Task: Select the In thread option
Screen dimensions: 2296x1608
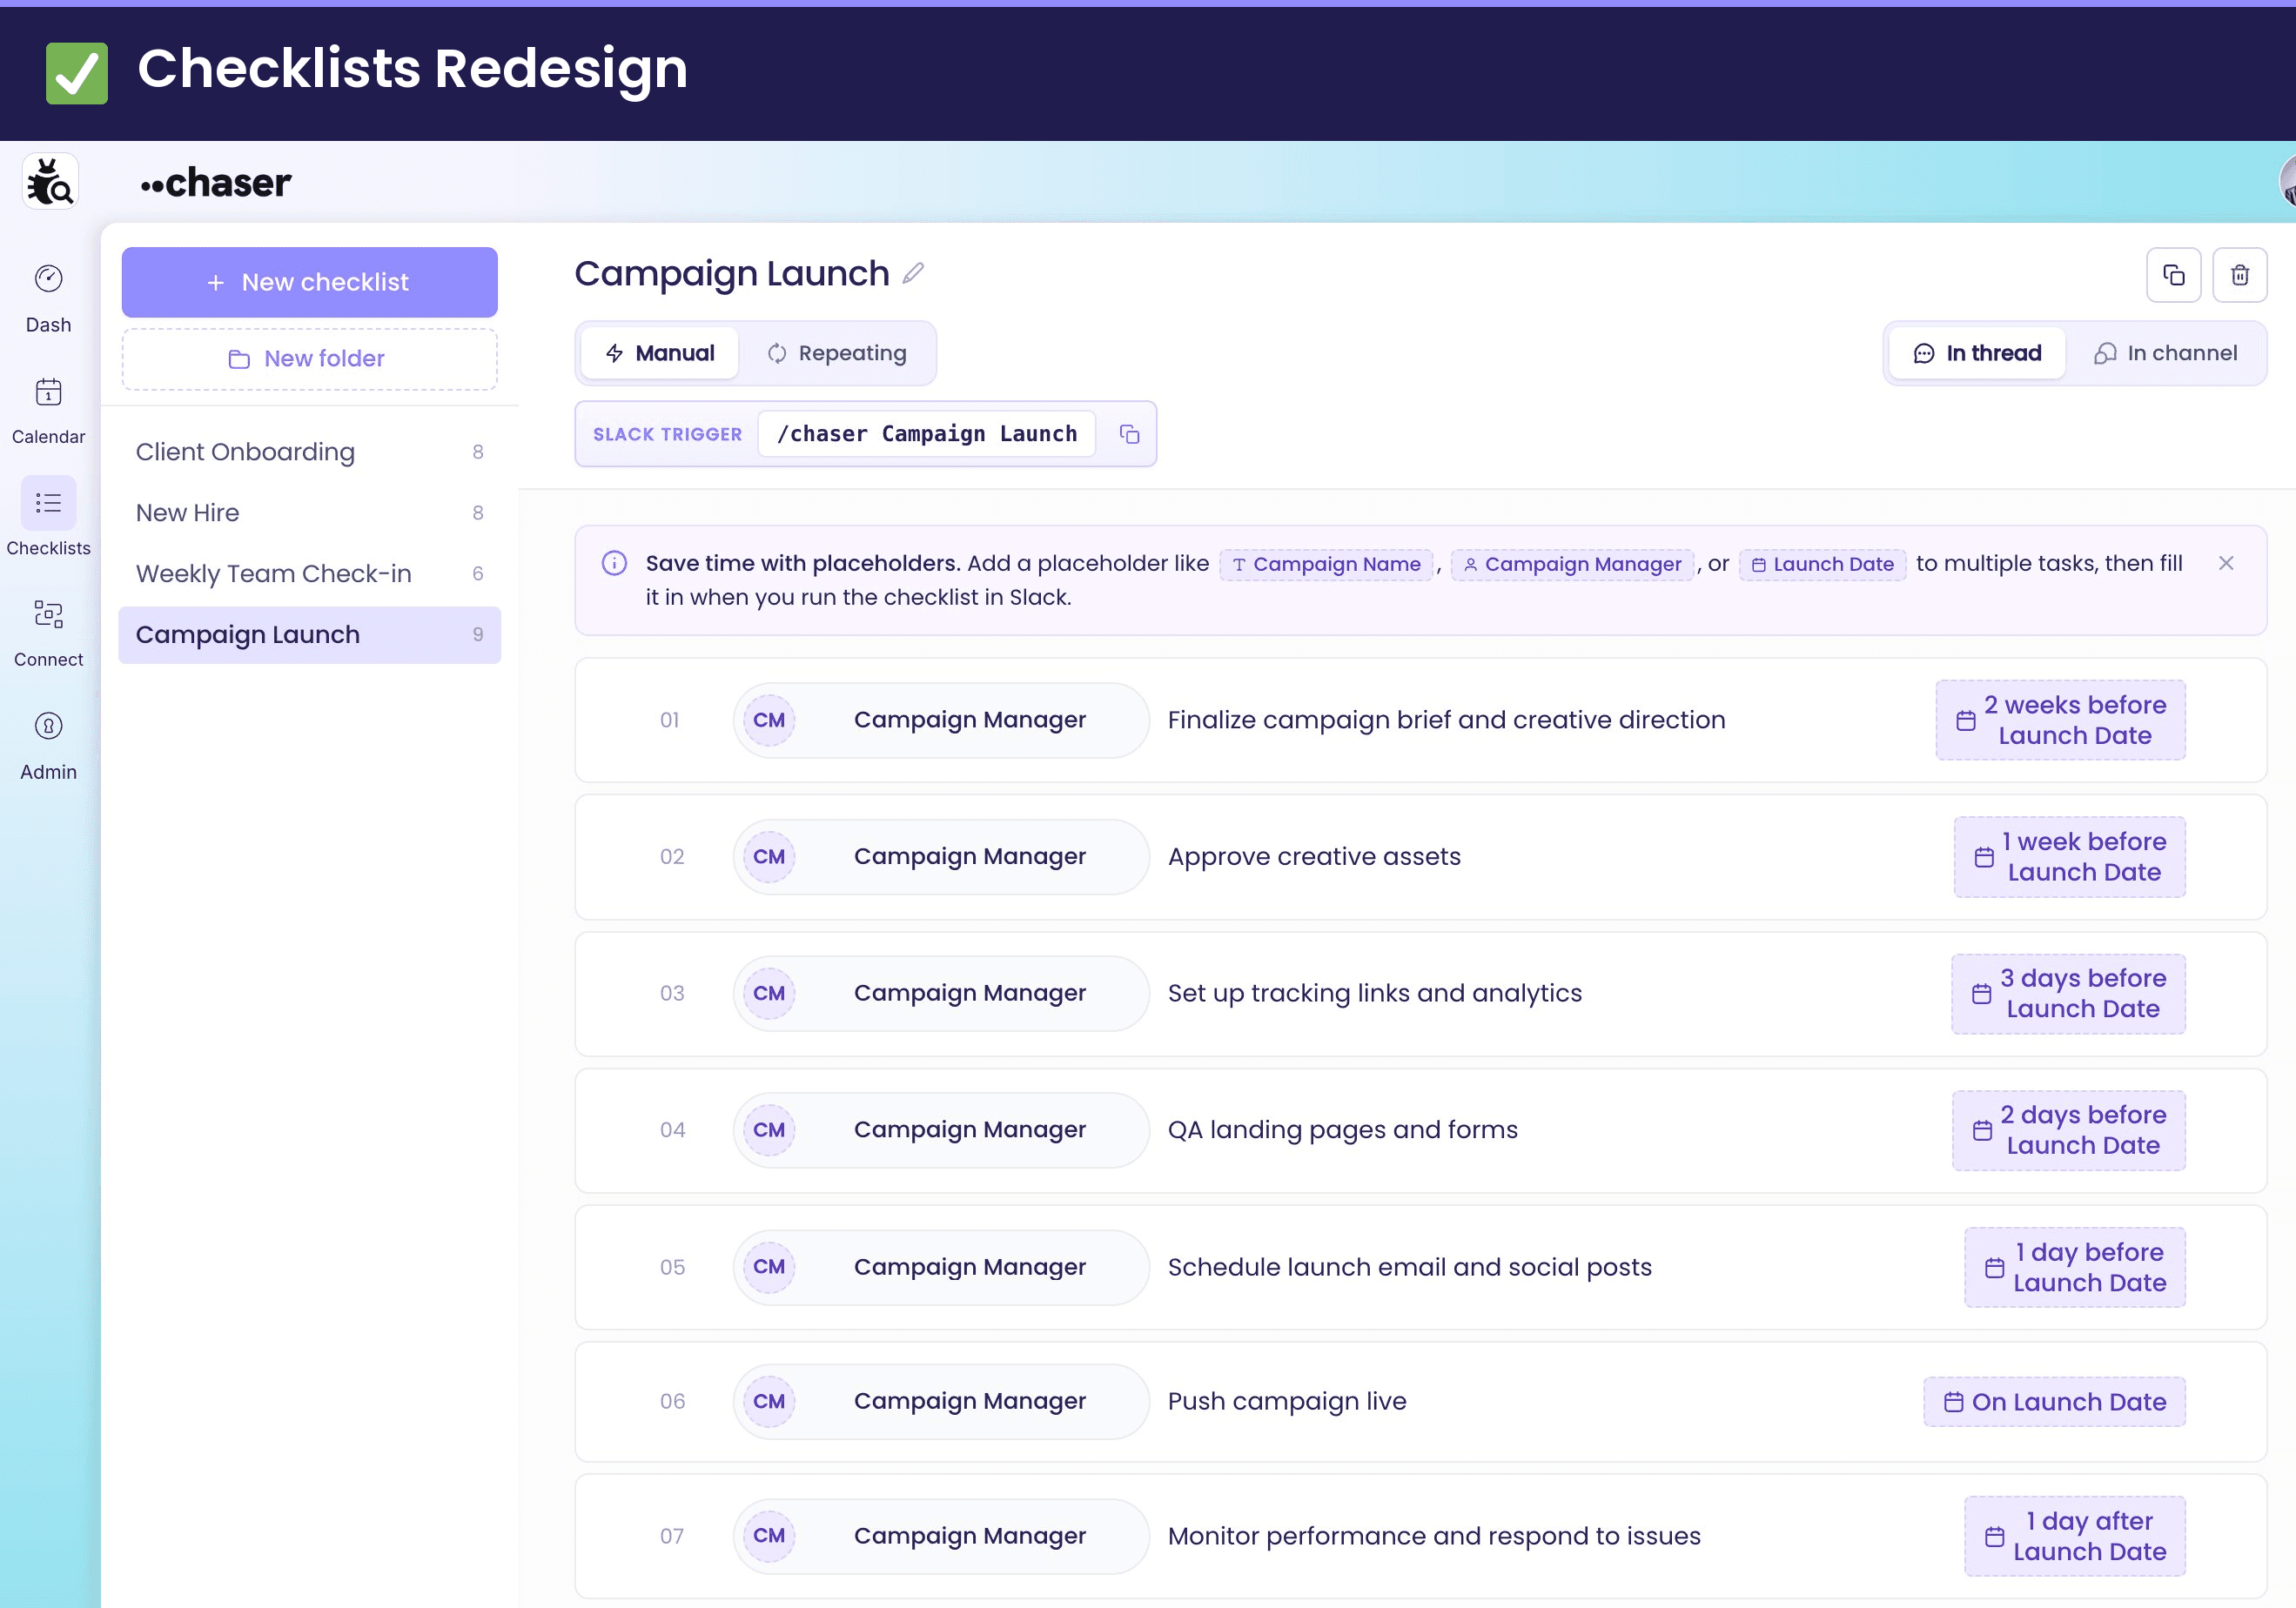Action: tap(1977, 353)
